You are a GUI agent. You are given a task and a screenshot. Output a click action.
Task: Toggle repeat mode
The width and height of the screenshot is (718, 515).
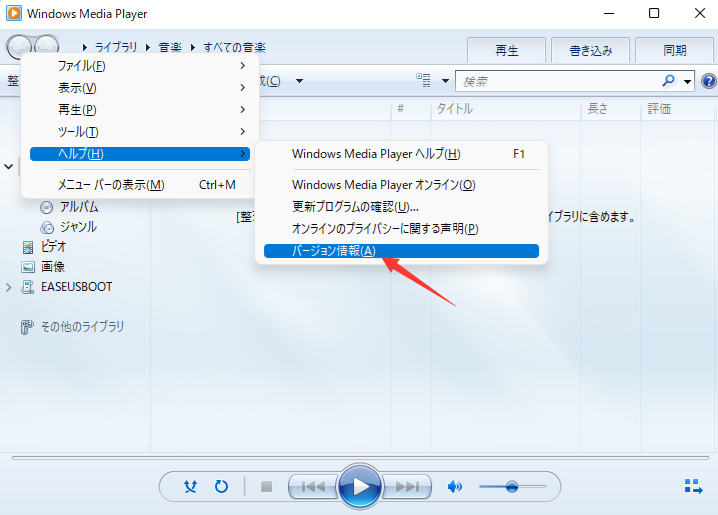[x=222, y=486]
